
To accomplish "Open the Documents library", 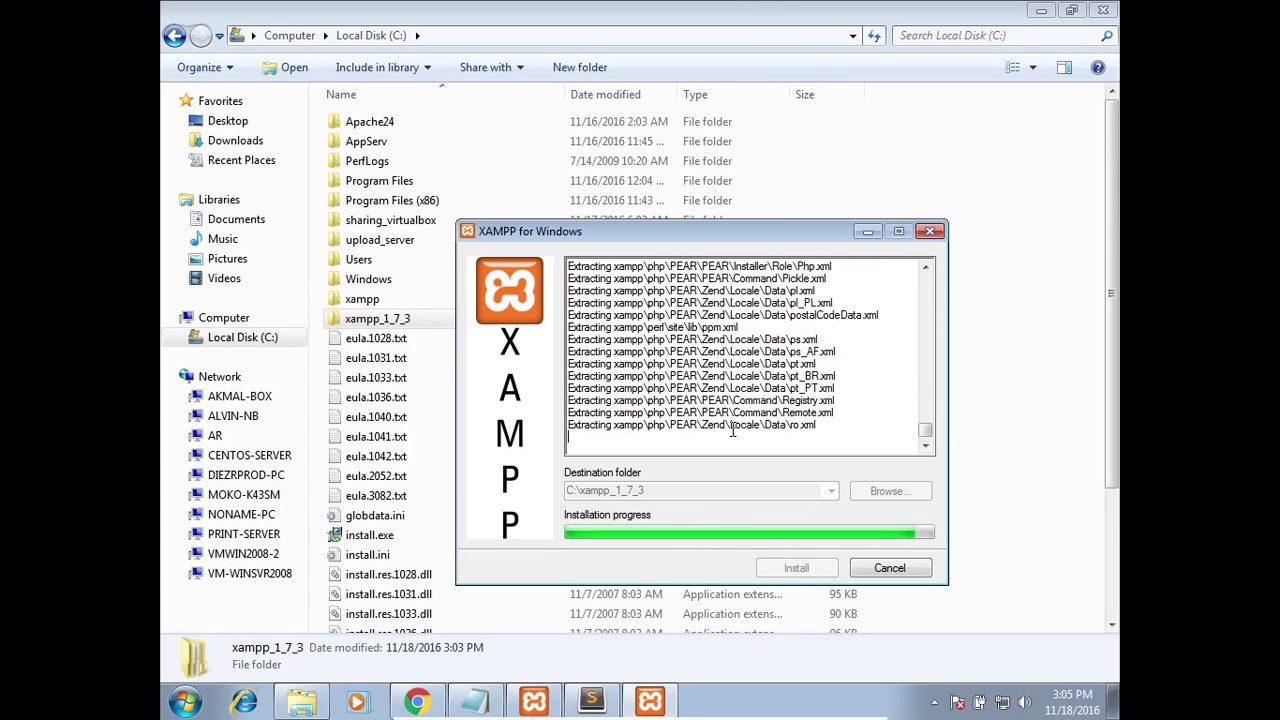I will (236, 219).
